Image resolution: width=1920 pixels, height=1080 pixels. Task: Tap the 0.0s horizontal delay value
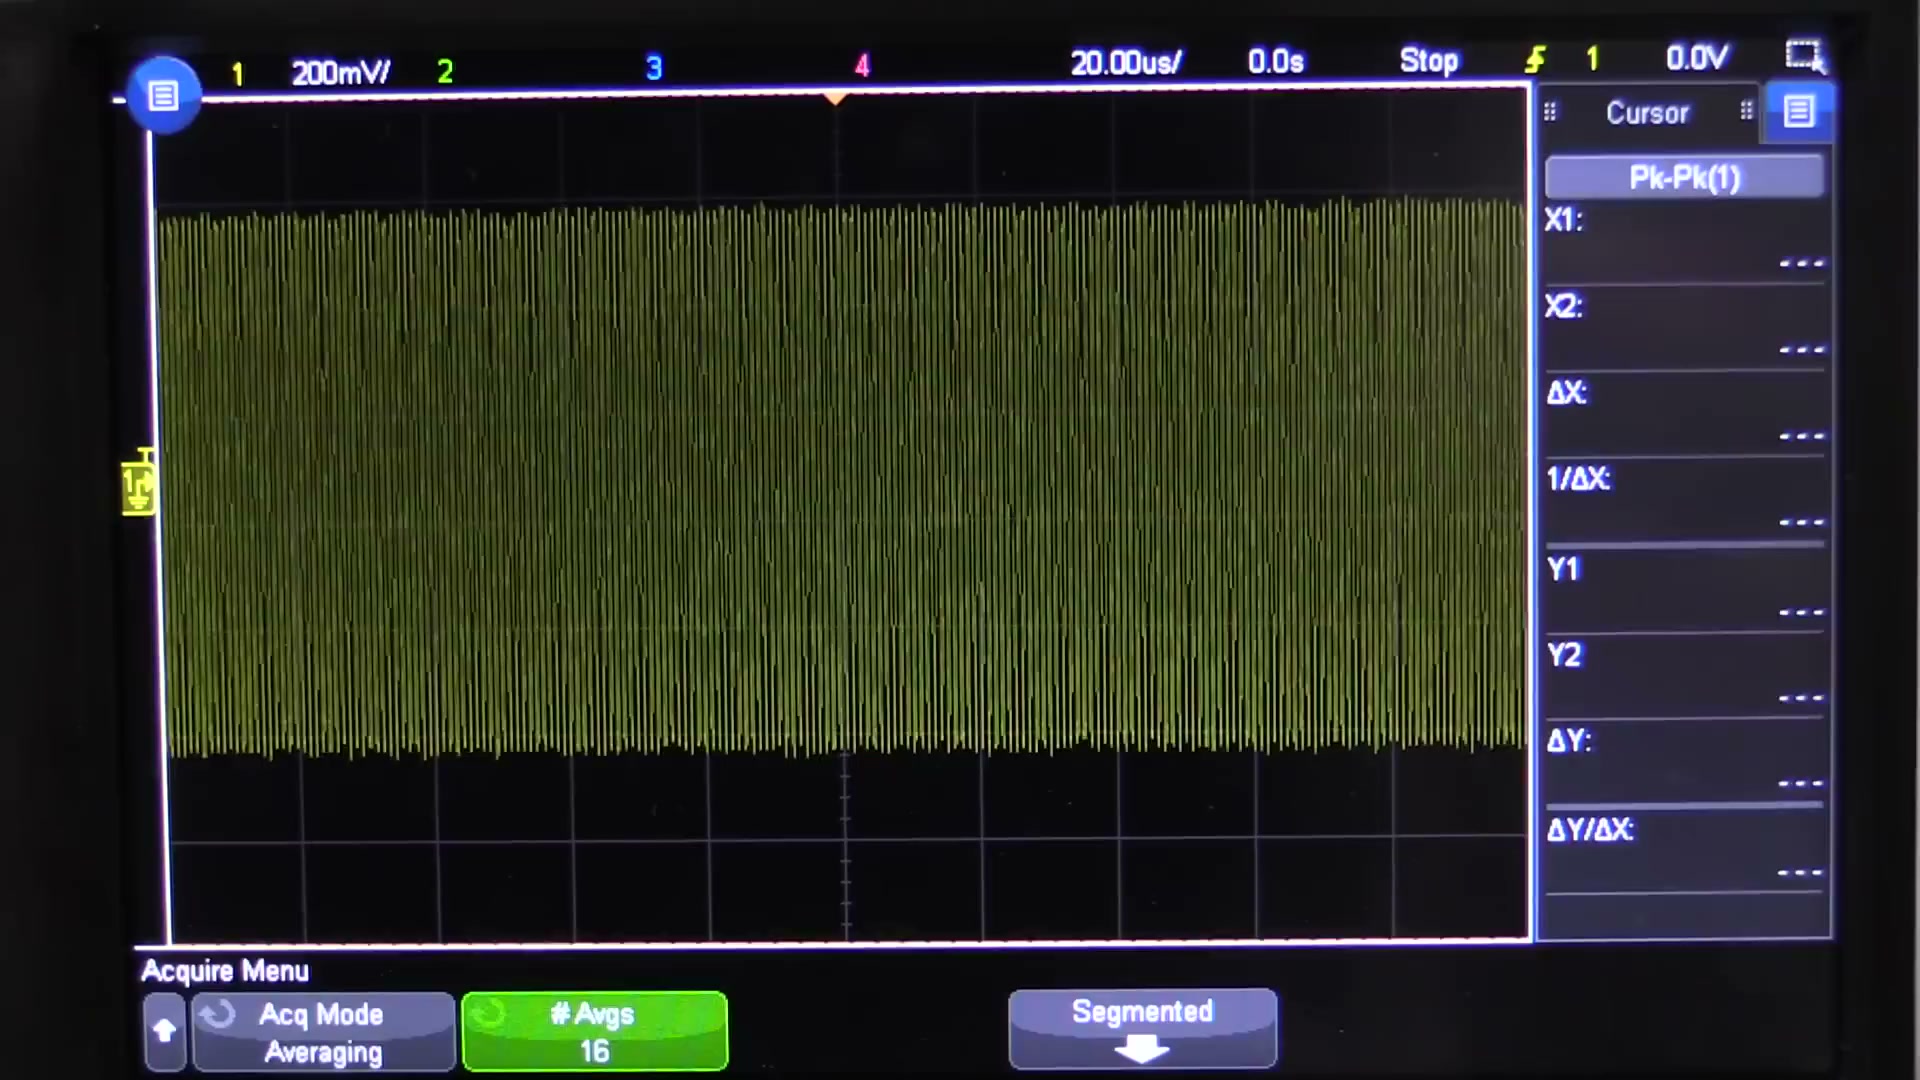pos(1276,62)
